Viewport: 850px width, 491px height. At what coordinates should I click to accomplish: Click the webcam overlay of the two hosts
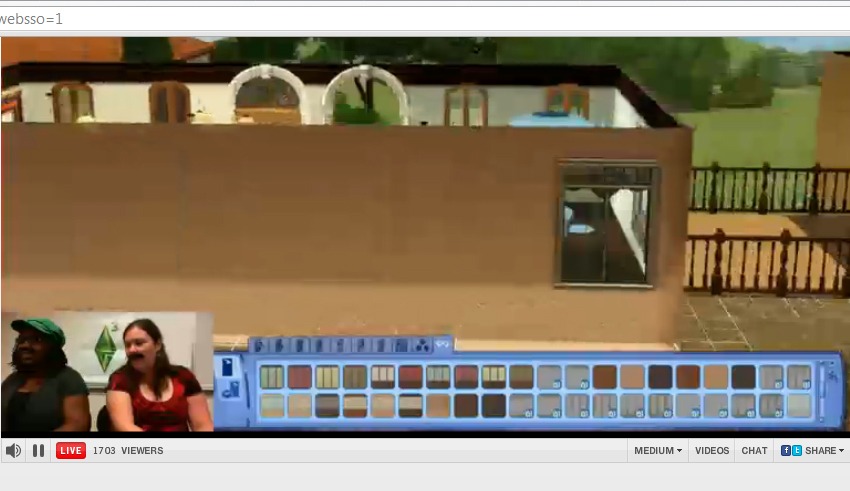[107, 372]
